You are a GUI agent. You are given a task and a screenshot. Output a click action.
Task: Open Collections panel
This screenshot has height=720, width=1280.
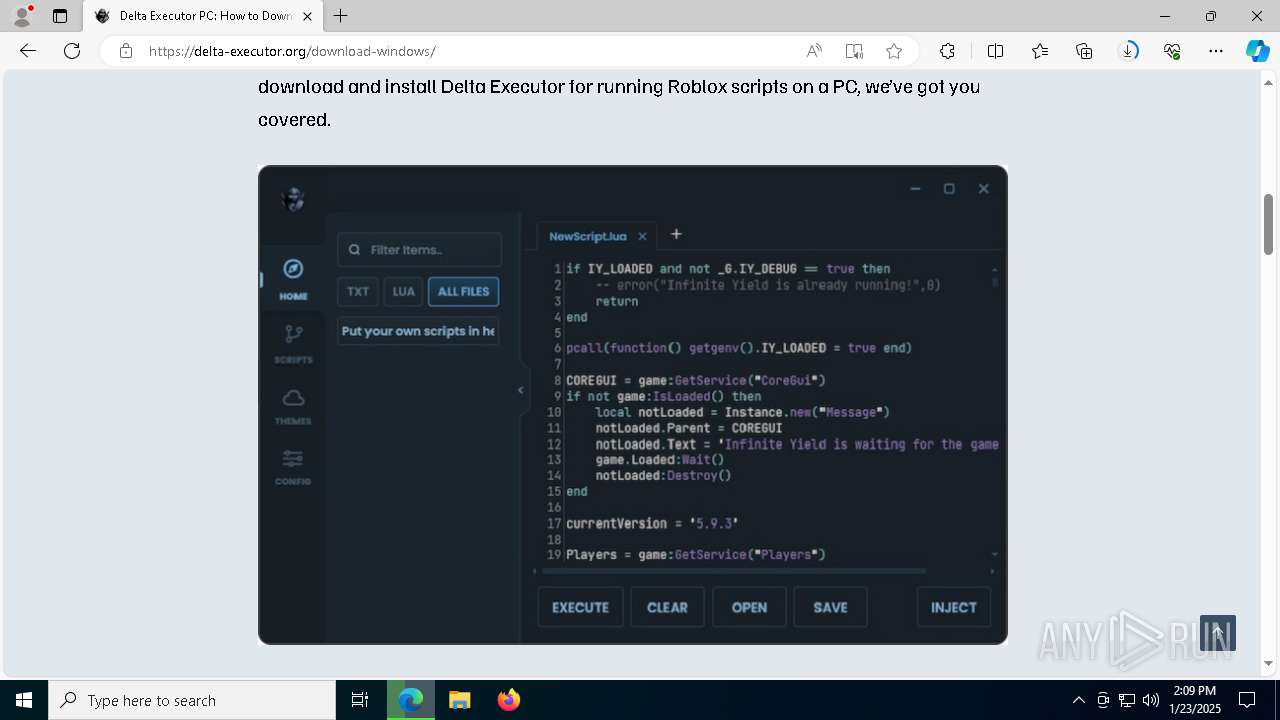point(1084,51)
